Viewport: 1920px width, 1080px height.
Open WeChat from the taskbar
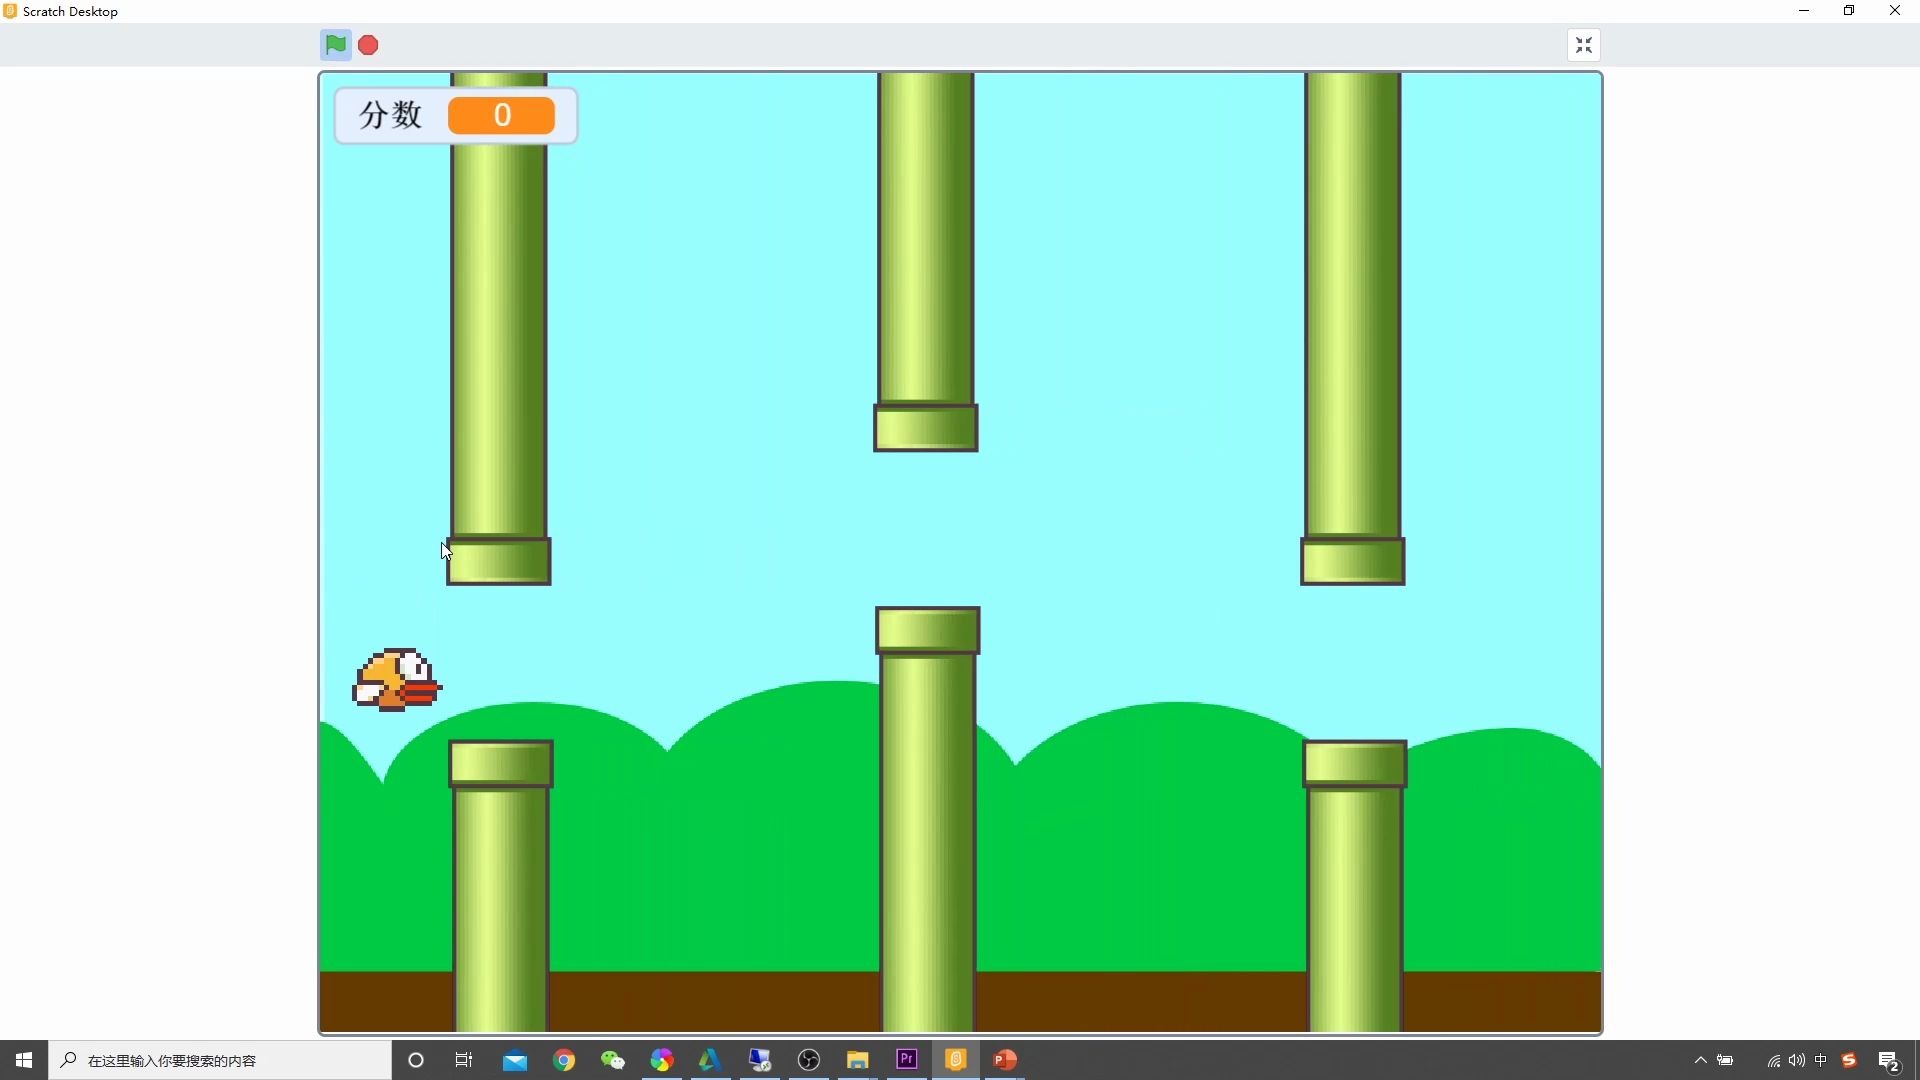(x=613, y=1060)
